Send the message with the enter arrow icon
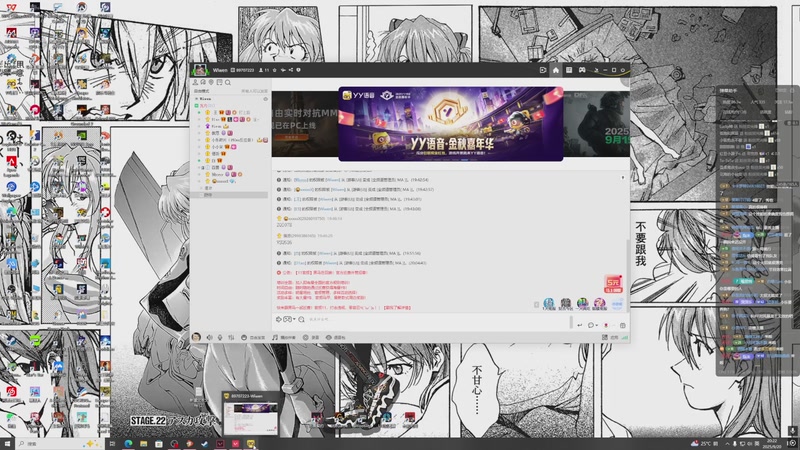This screenshot has height=450, width=800. [580, 325]
